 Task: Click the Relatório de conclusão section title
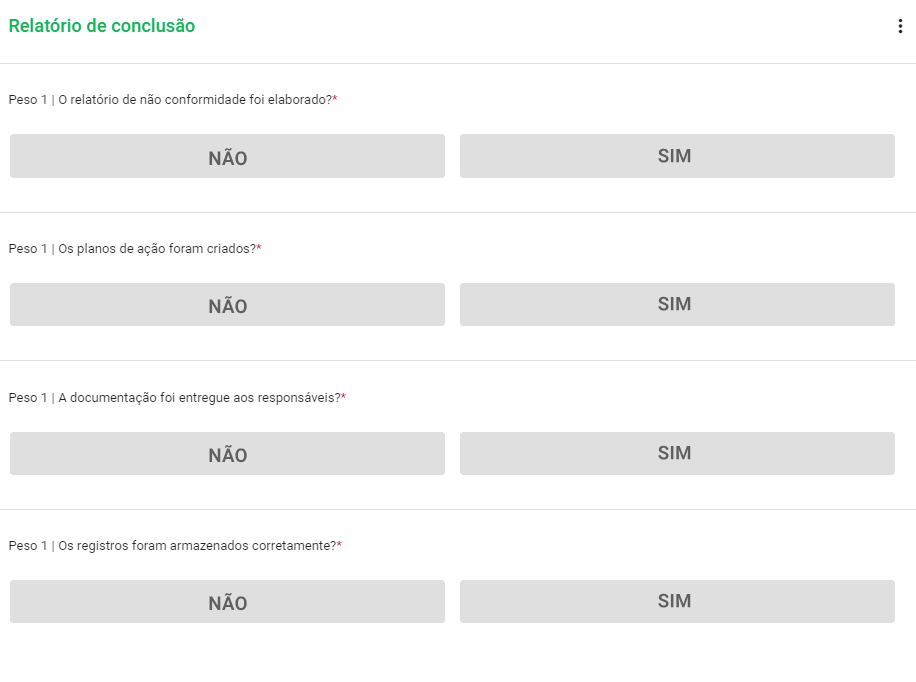click(x=102, y=25)
